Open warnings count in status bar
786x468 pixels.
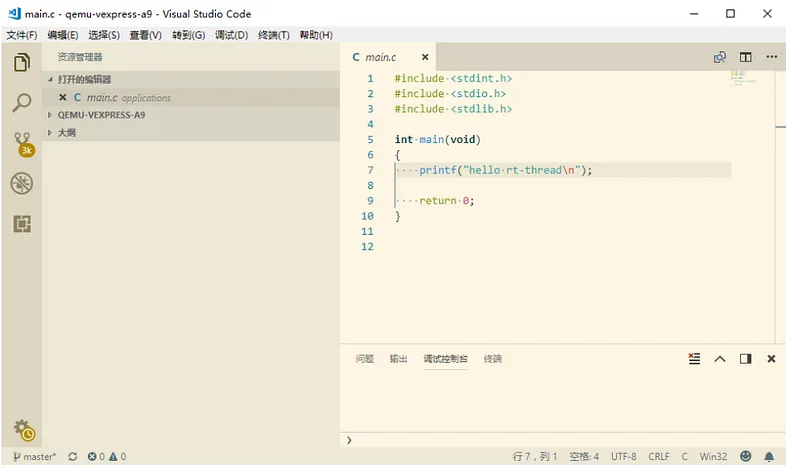[118, 456]
